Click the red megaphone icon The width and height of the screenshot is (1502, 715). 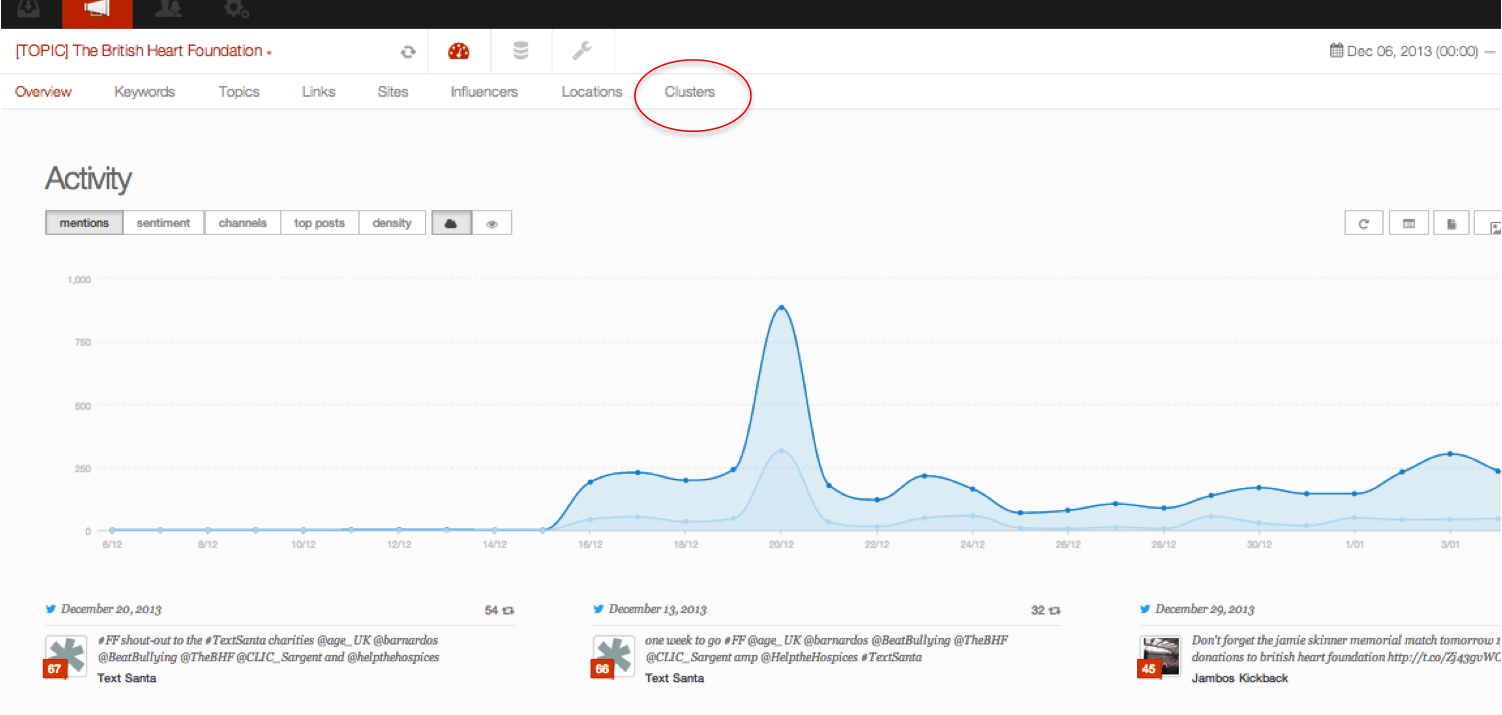96,10
